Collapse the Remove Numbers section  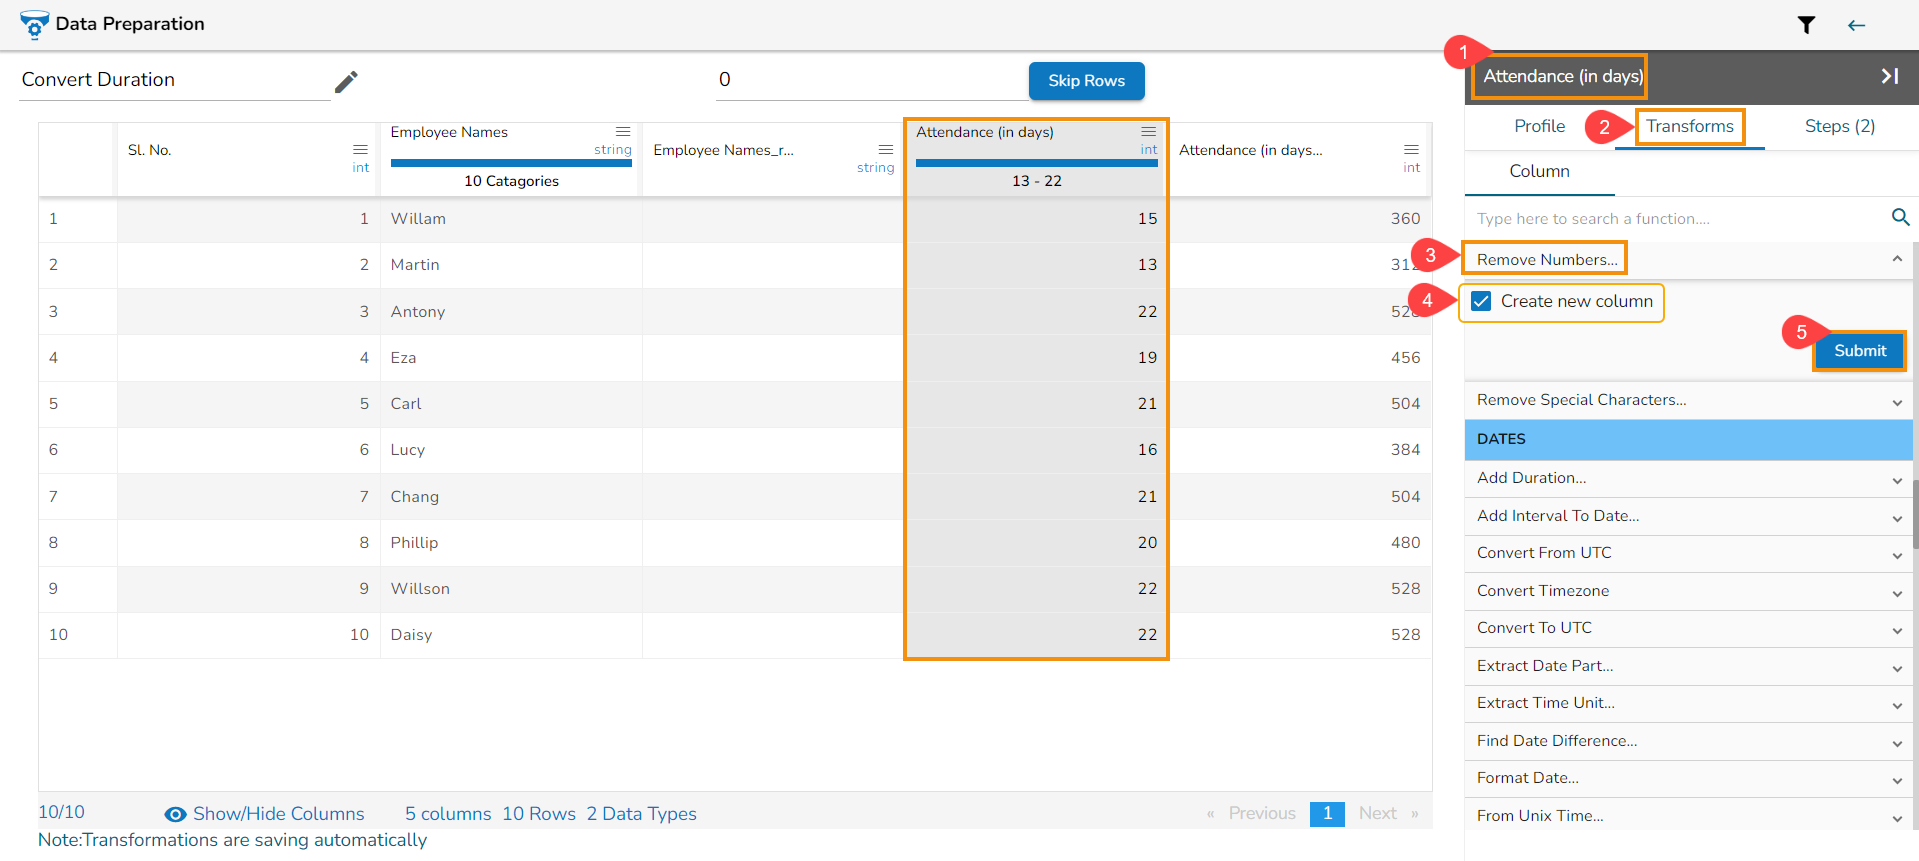(1896, 259)
